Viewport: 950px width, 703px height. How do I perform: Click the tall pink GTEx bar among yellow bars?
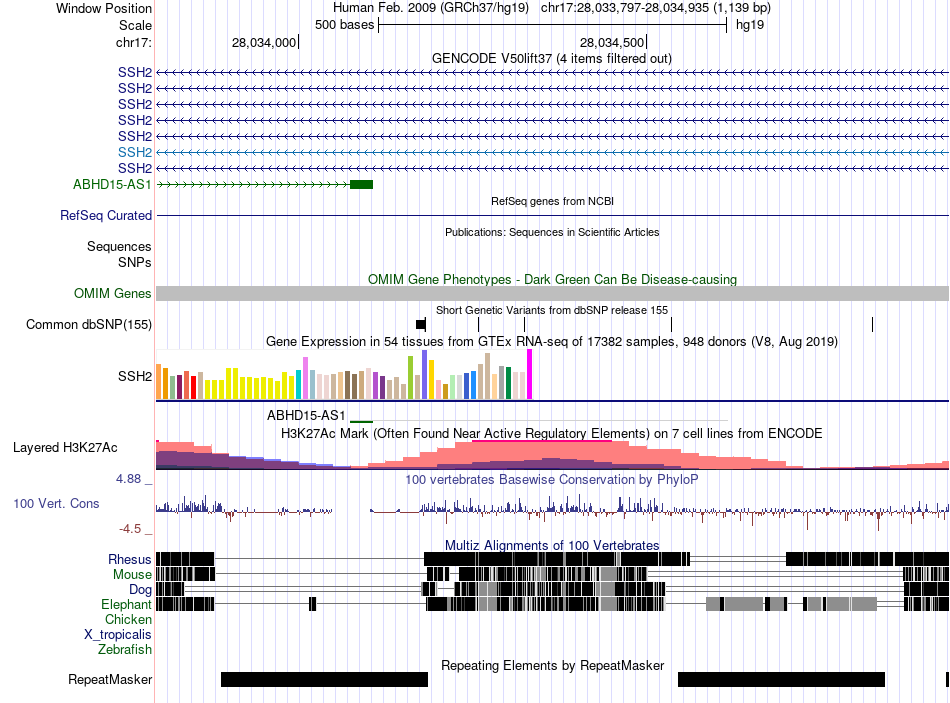(305, 378)
